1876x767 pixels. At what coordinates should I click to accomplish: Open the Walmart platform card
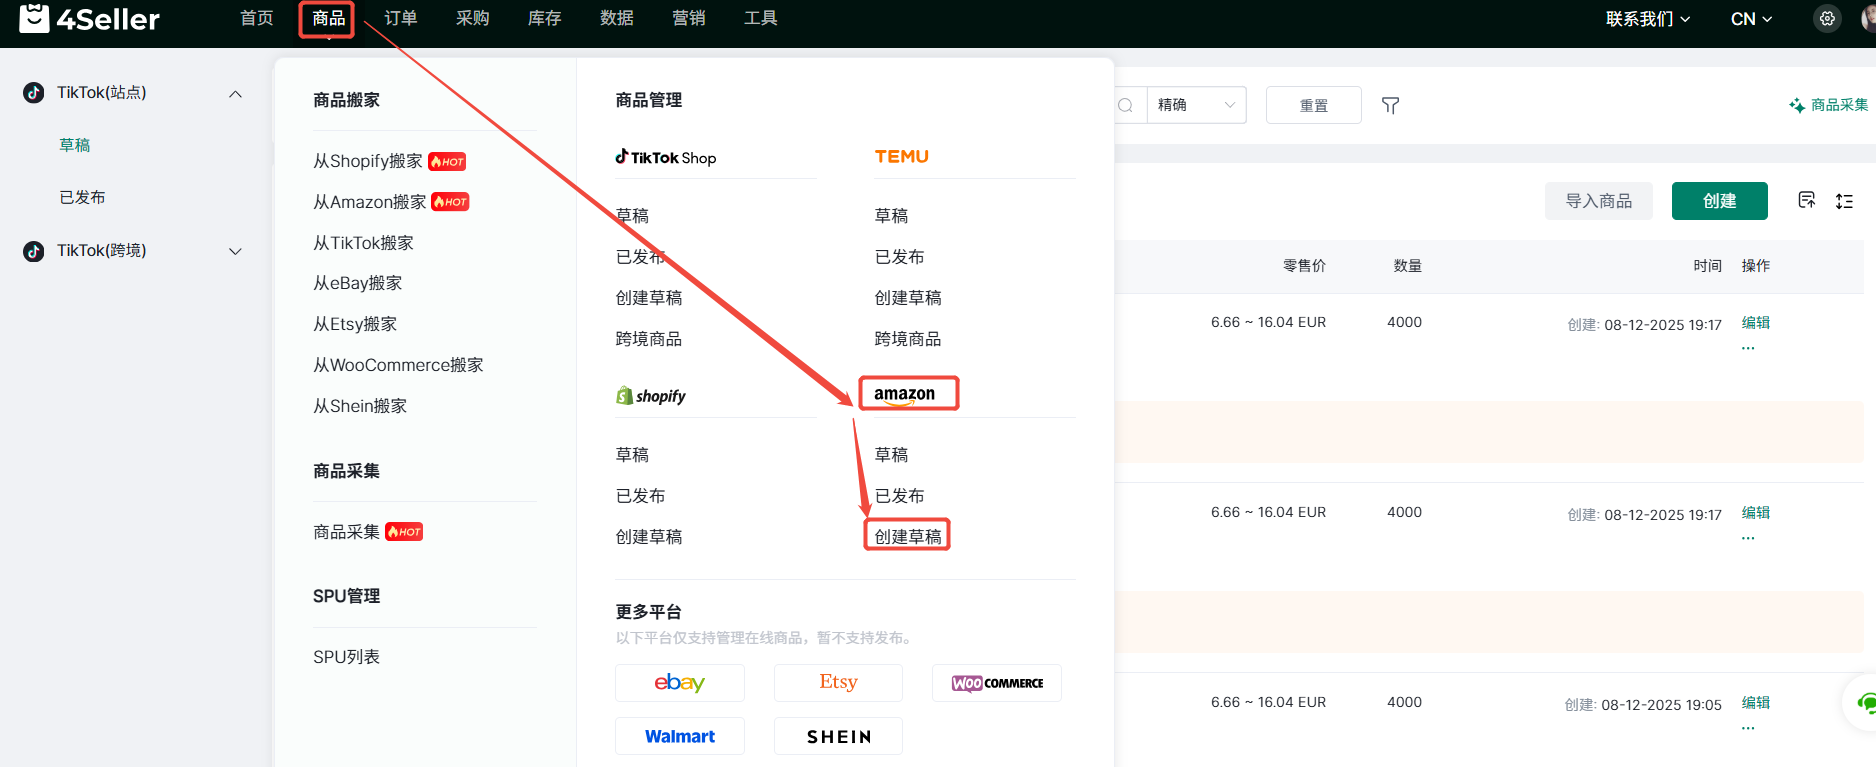[x=680, y=736]
